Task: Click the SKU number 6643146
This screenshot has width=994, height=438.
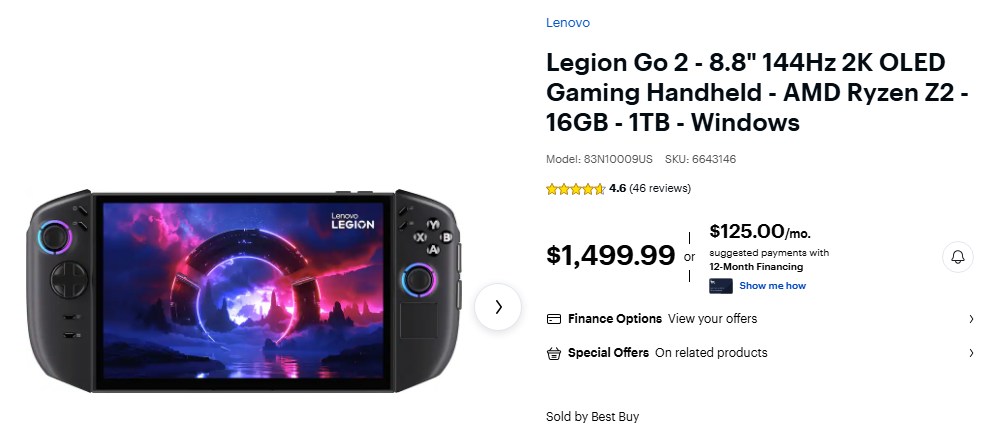Action: click(x=714, y=159)
